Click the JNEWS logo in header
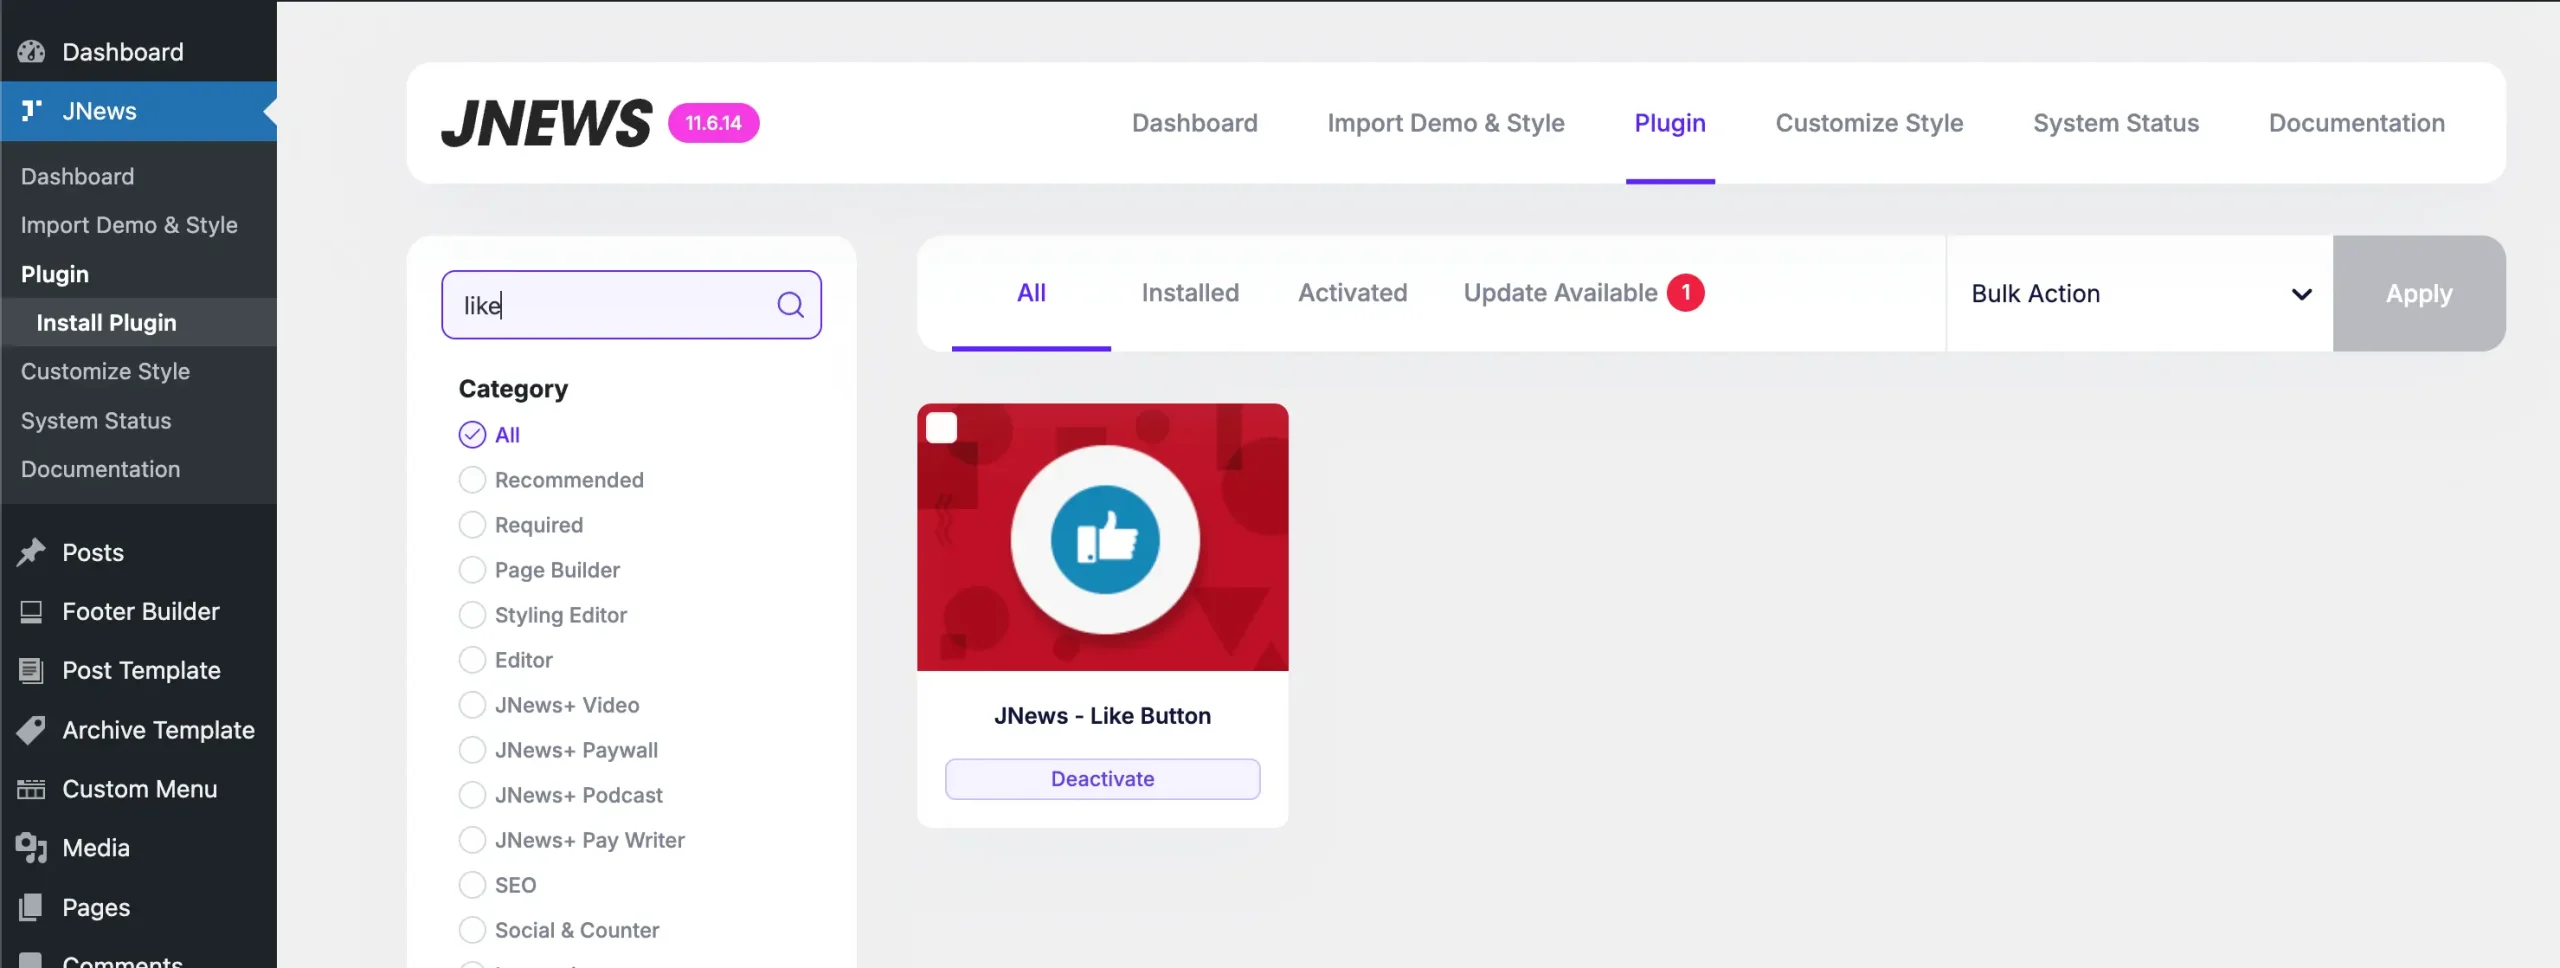Screen dimensions: 2560x968 546,123
